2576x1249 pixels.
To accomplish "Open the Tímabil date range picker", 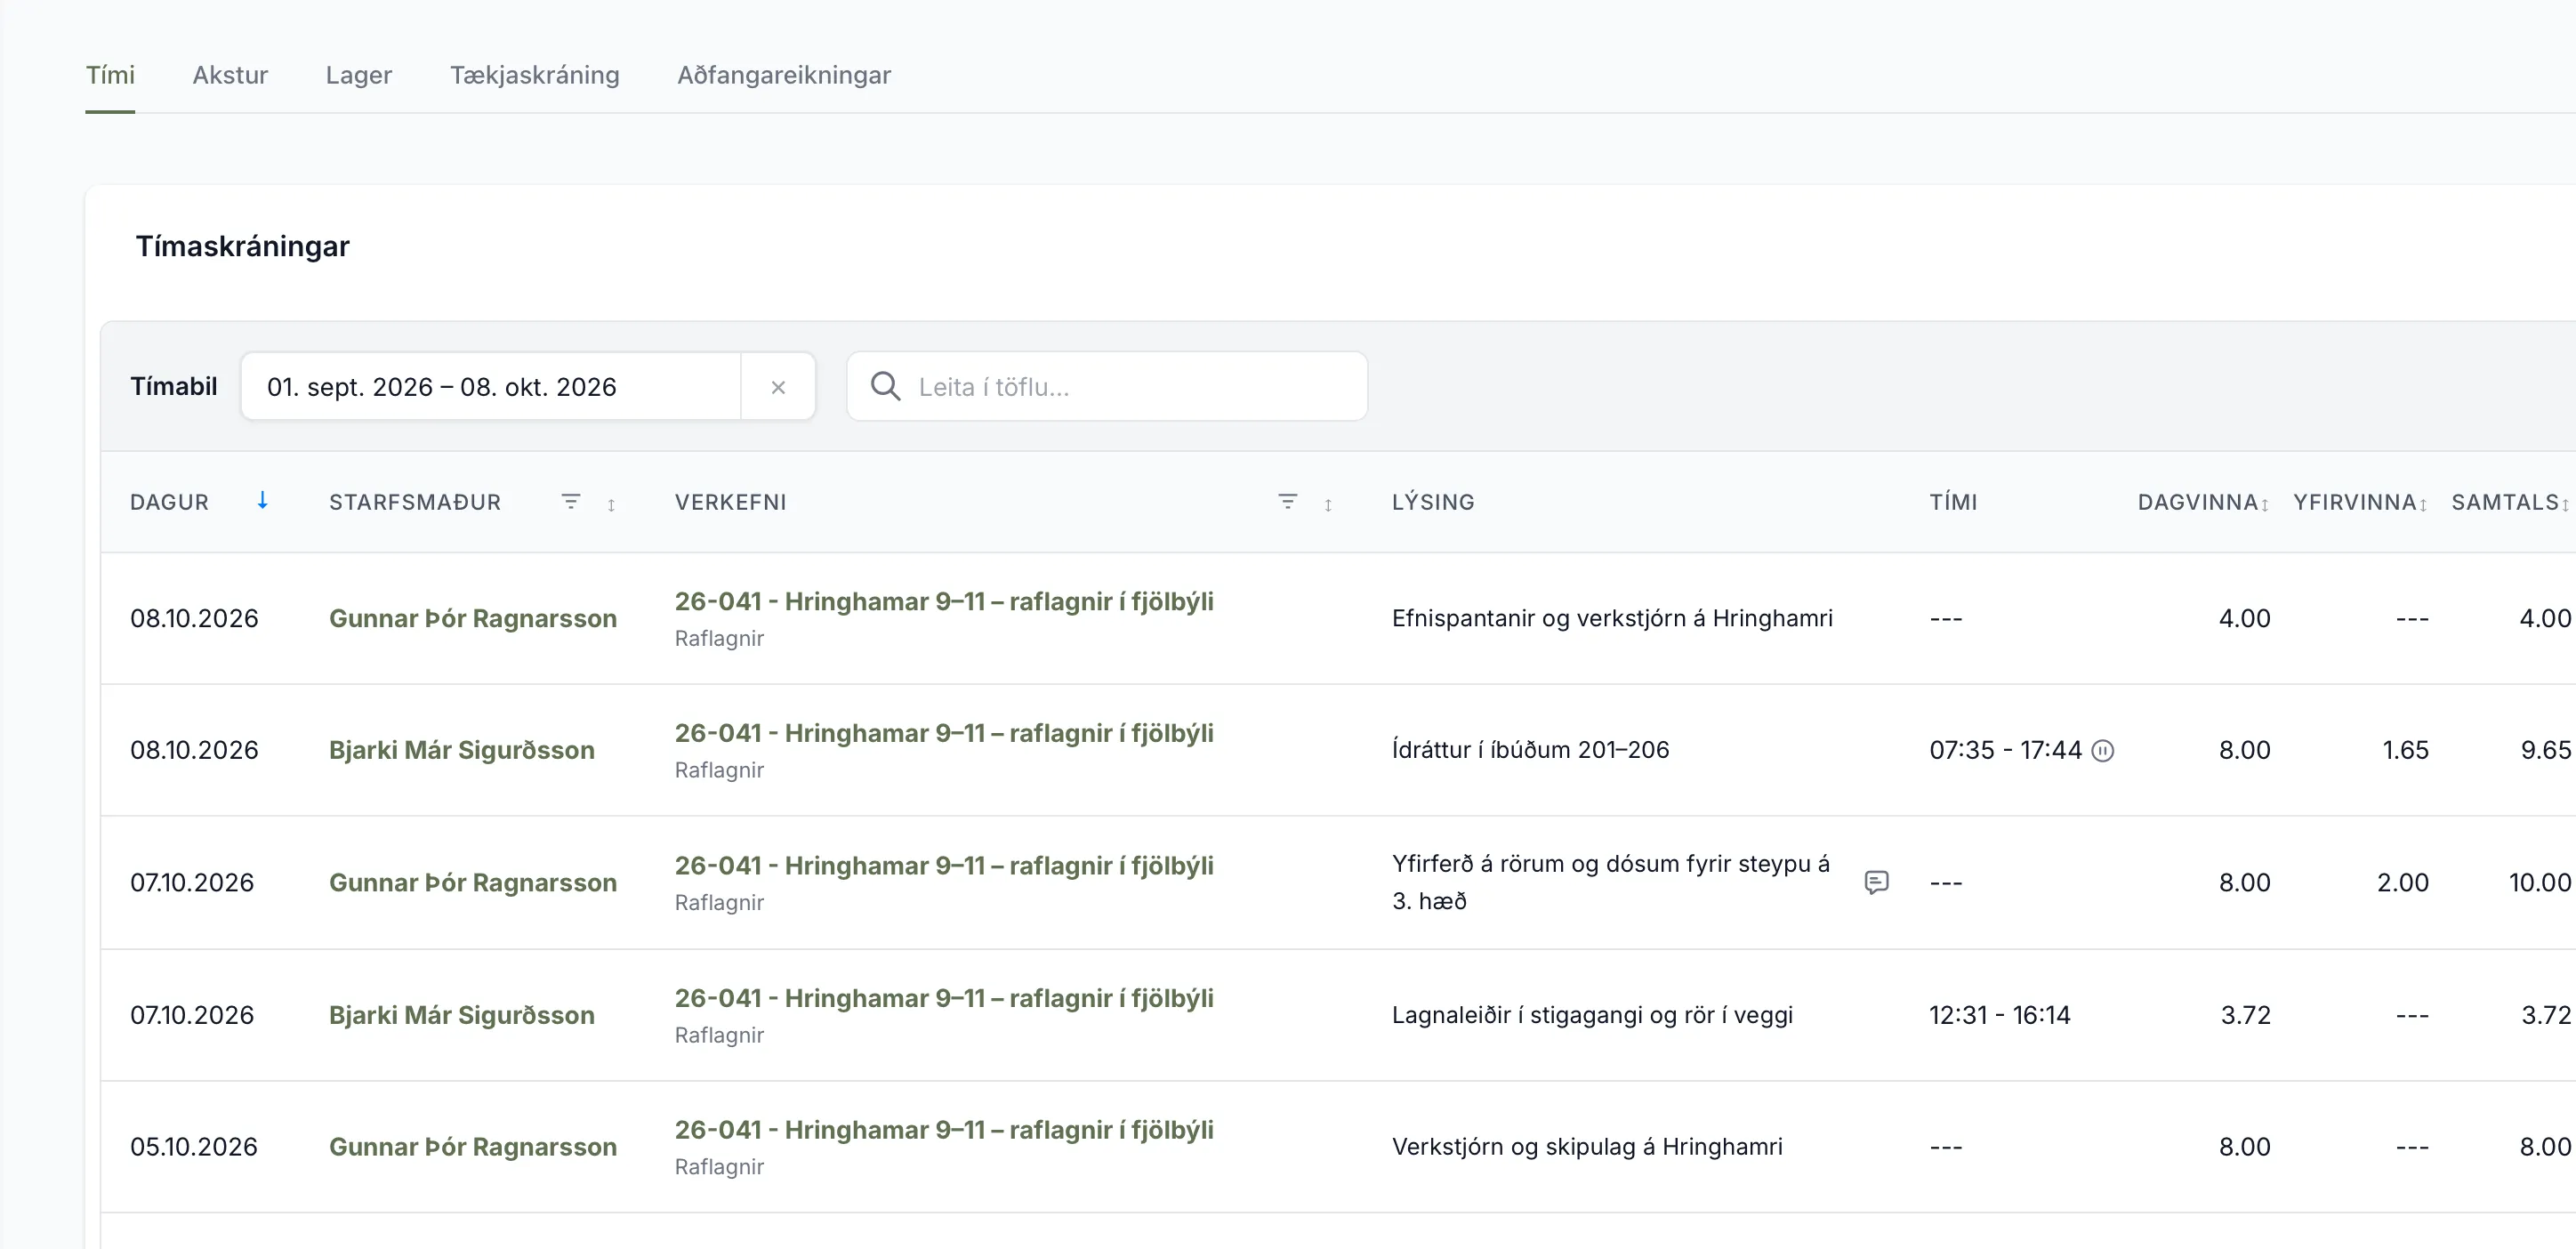I will pos(490,386).
